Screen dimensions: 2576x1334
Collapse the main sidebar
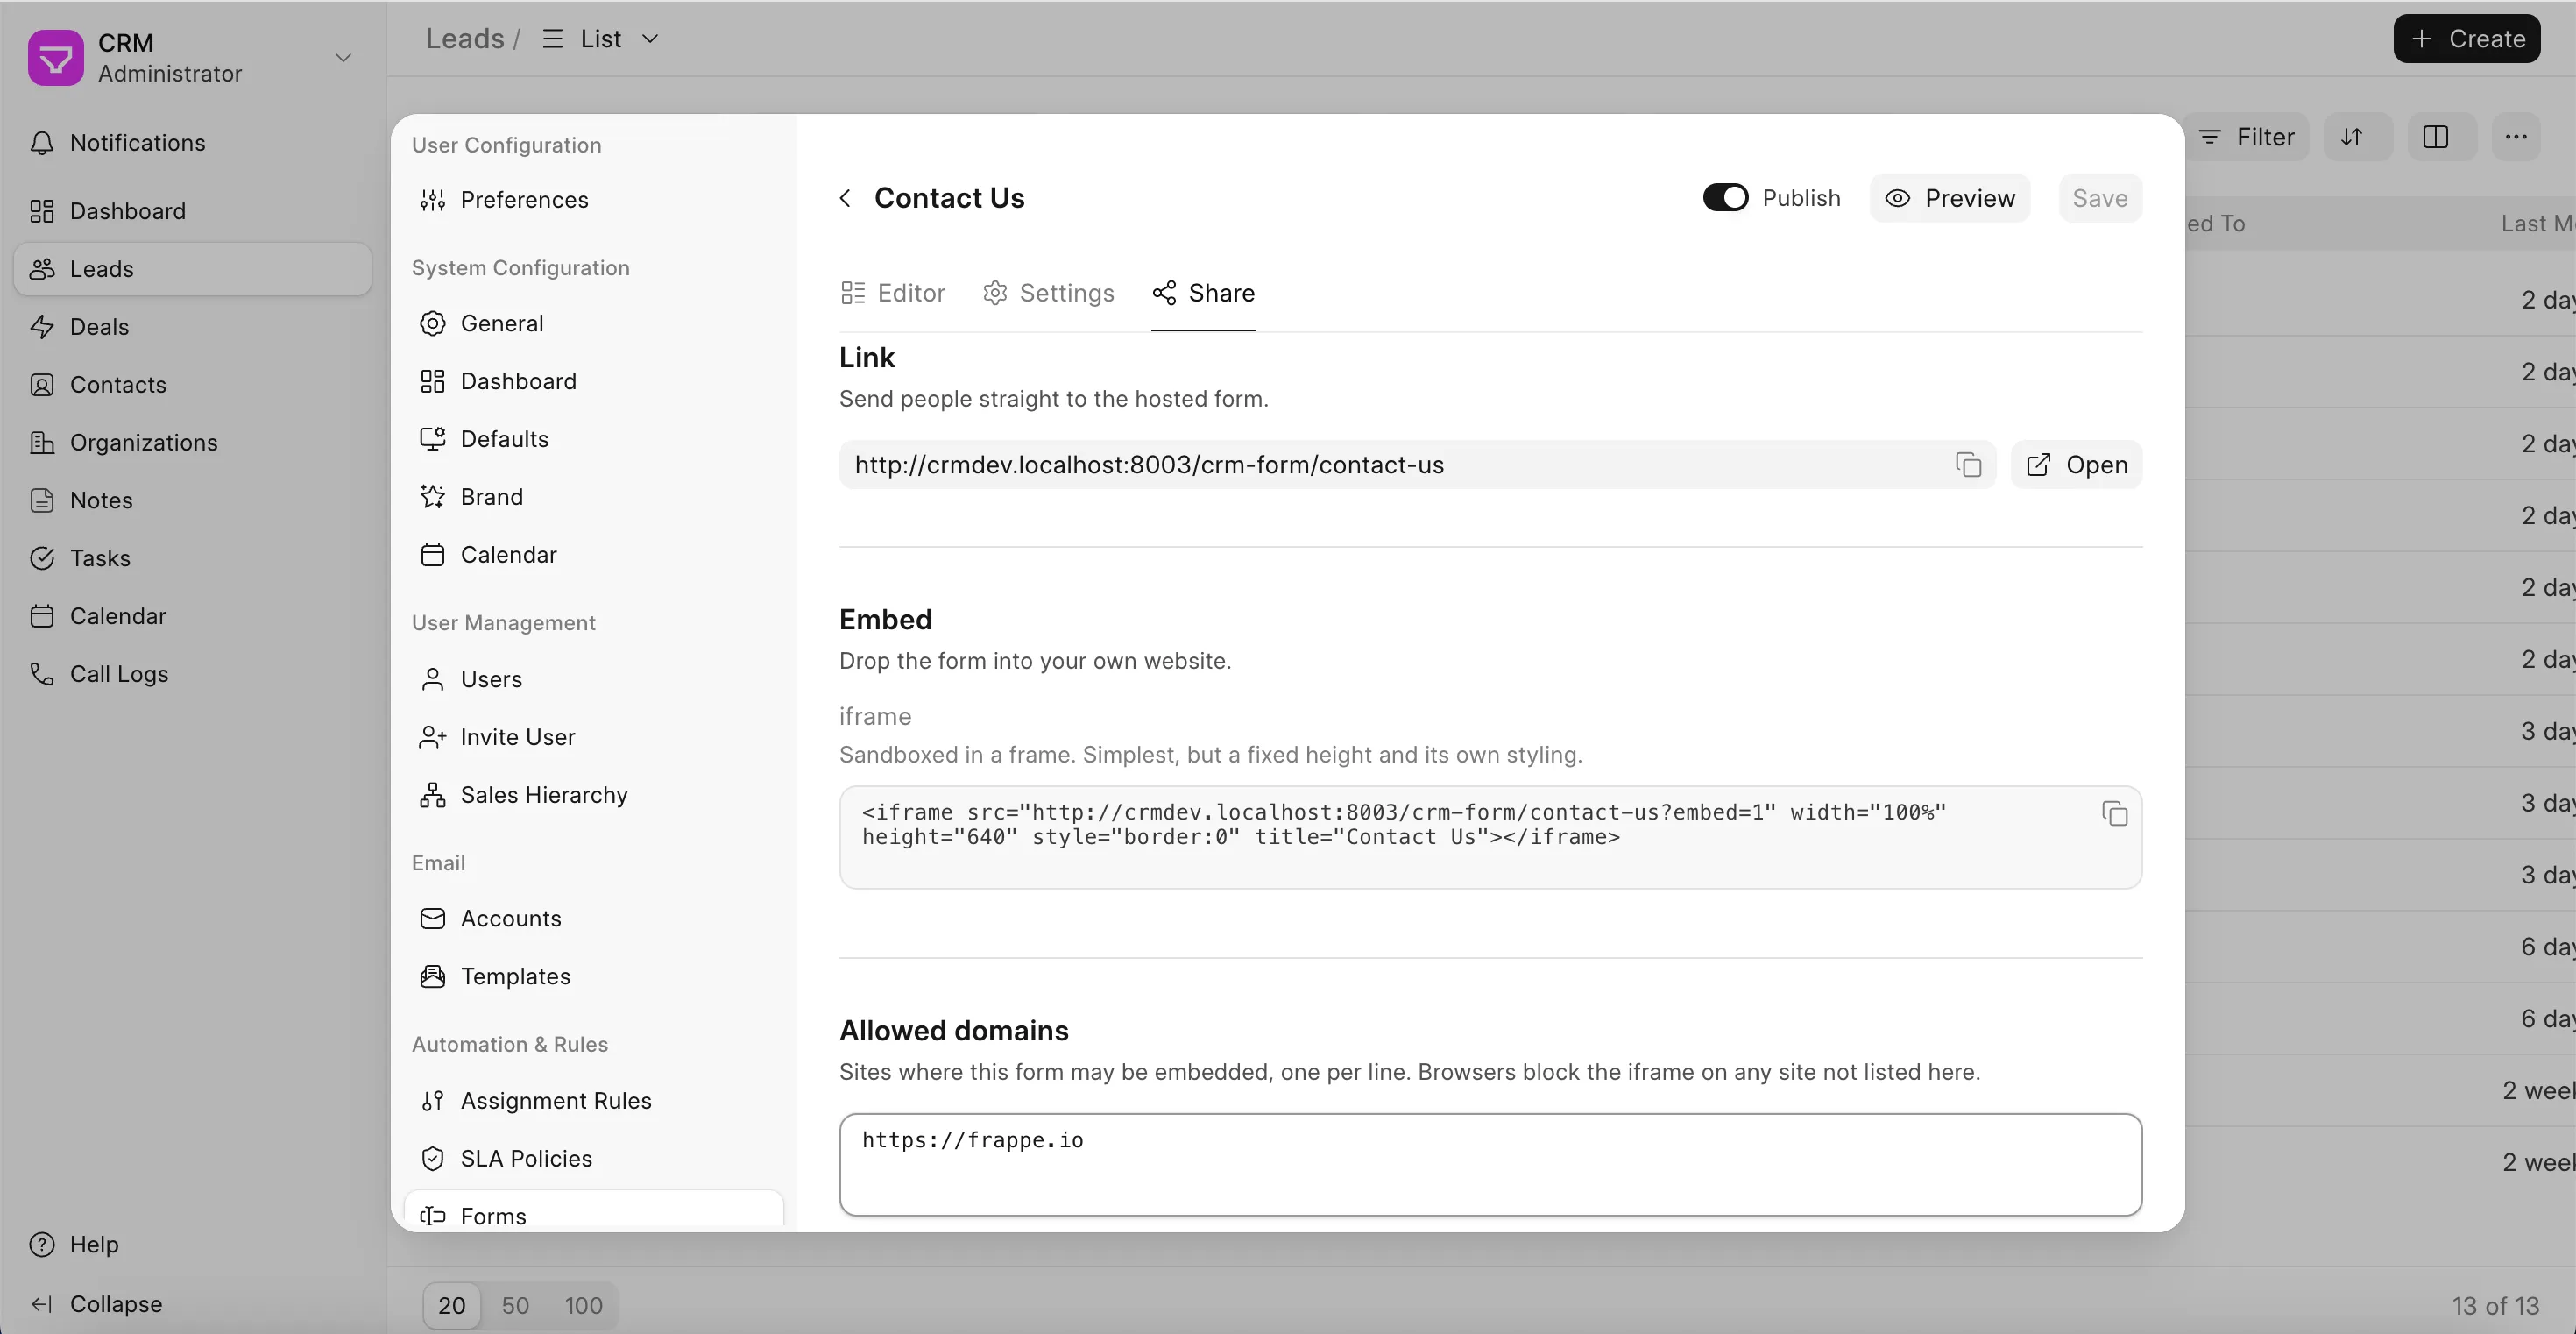click(x=192, y=1304)
